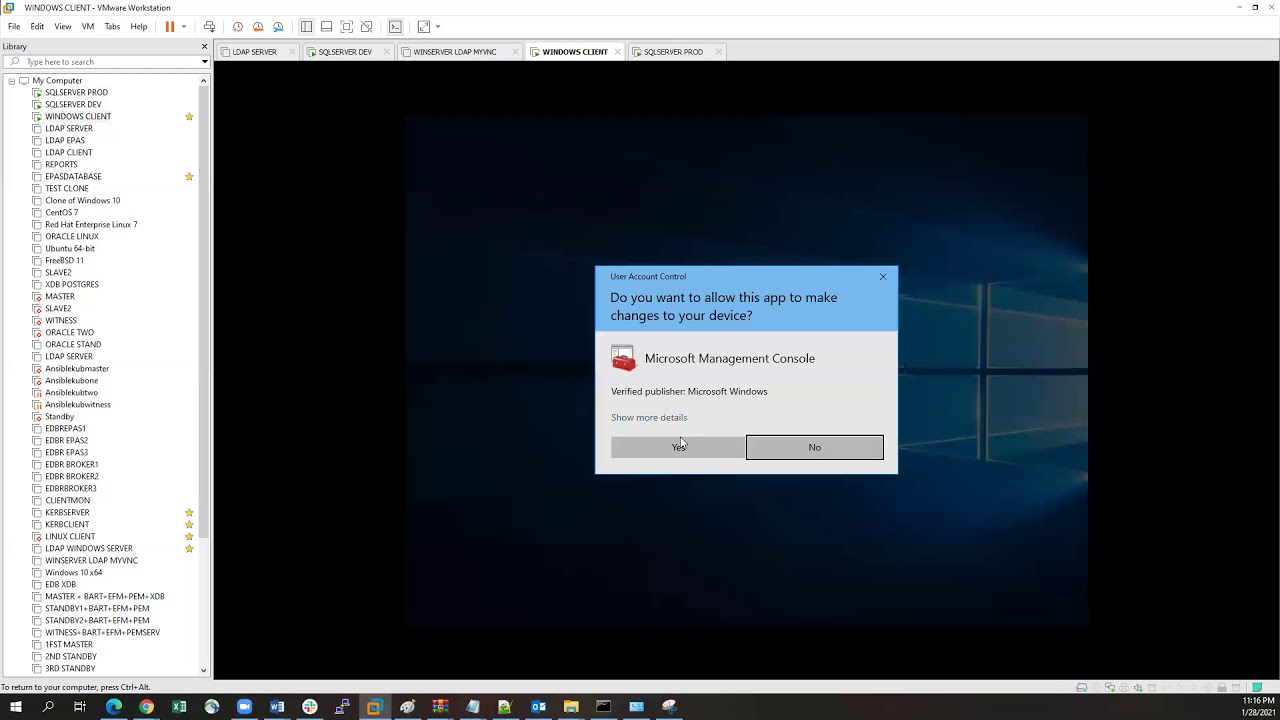Select Ansiblekubmaster in the library
Image resolution: width=1280 pixels, height=720 pixels.
point(76,369)
